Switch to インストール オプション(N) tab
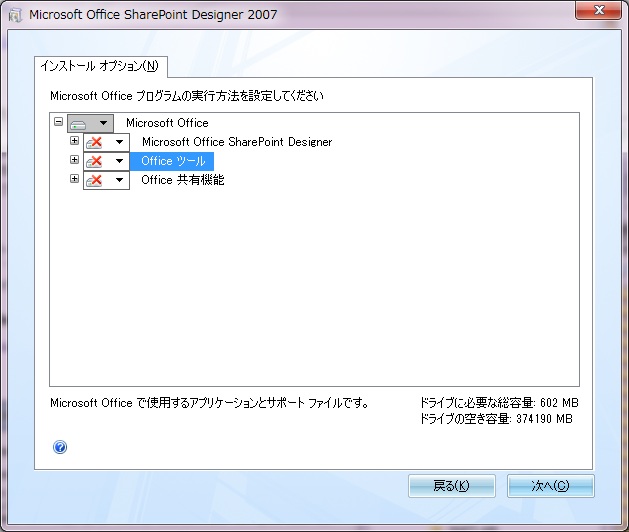 [x=100, y=66]
